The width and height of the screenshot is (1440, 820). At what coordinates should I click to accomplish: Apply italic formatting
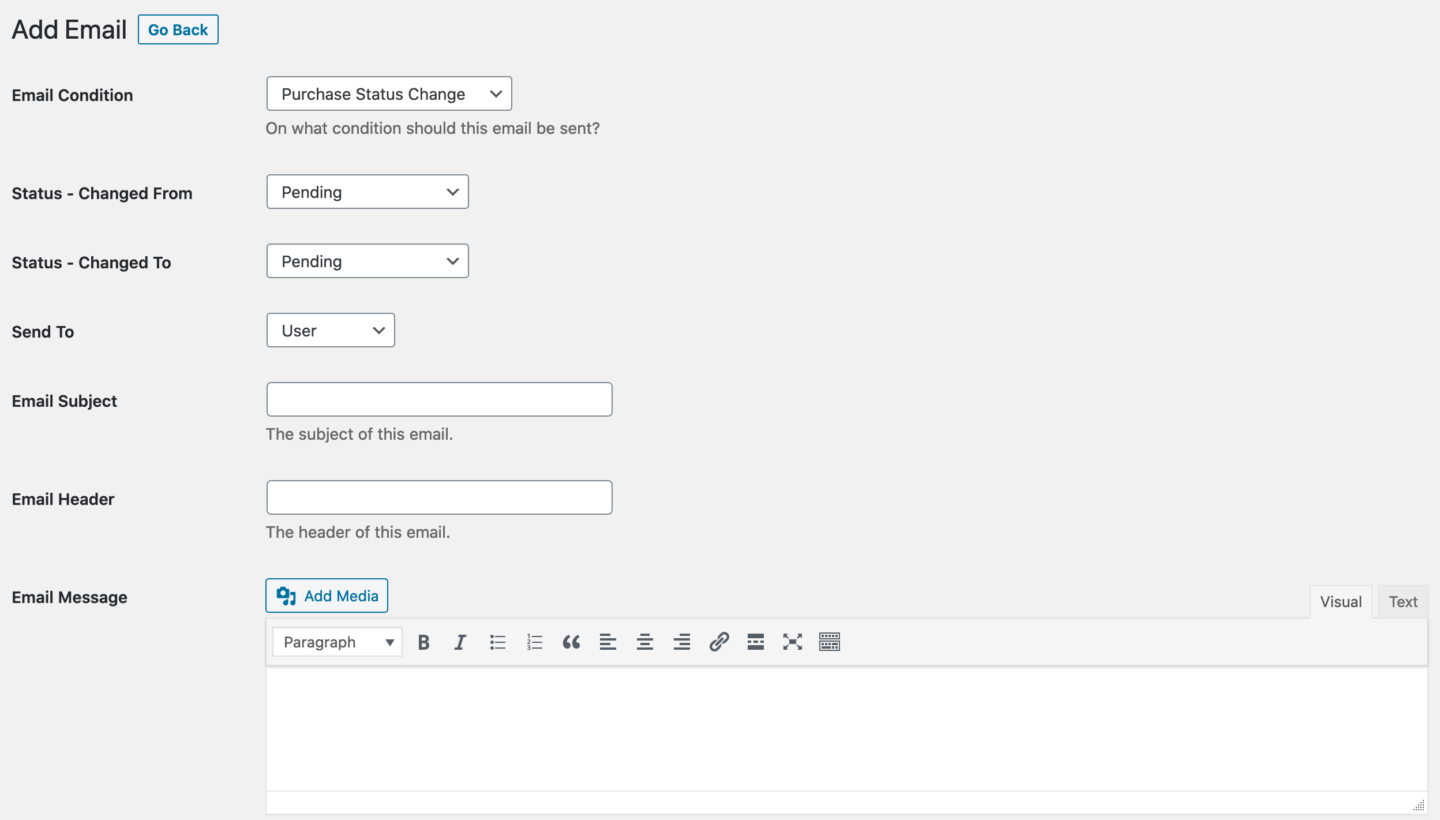pyautogui.click(x=460, y=641)
